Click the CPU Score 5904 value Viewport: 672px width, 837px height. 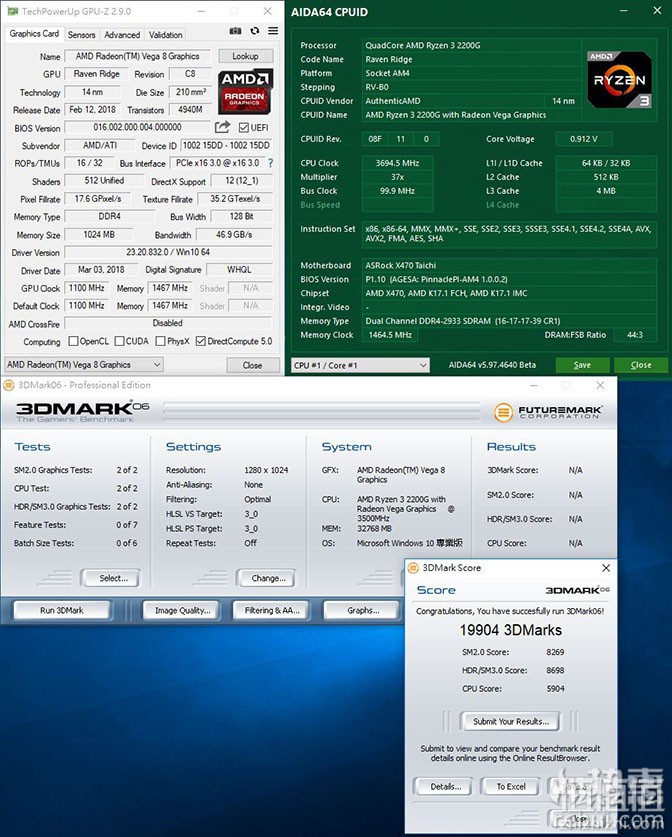pos(555,689)
